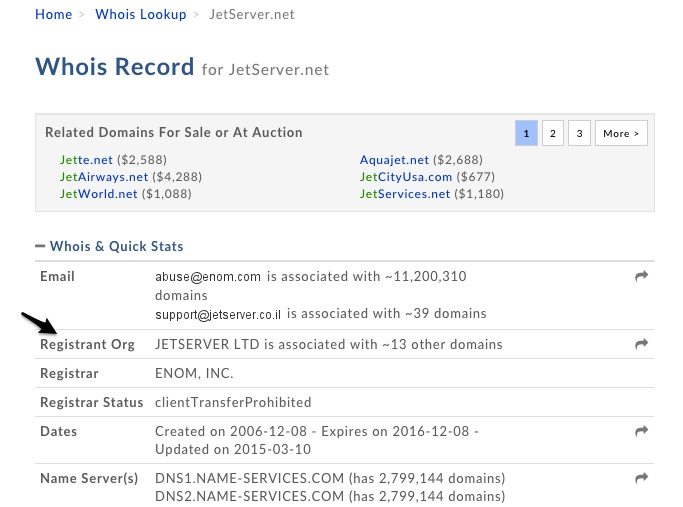
Task: Select the JetServer.net breadcrumb text
Action: click(x=252, y=14)
